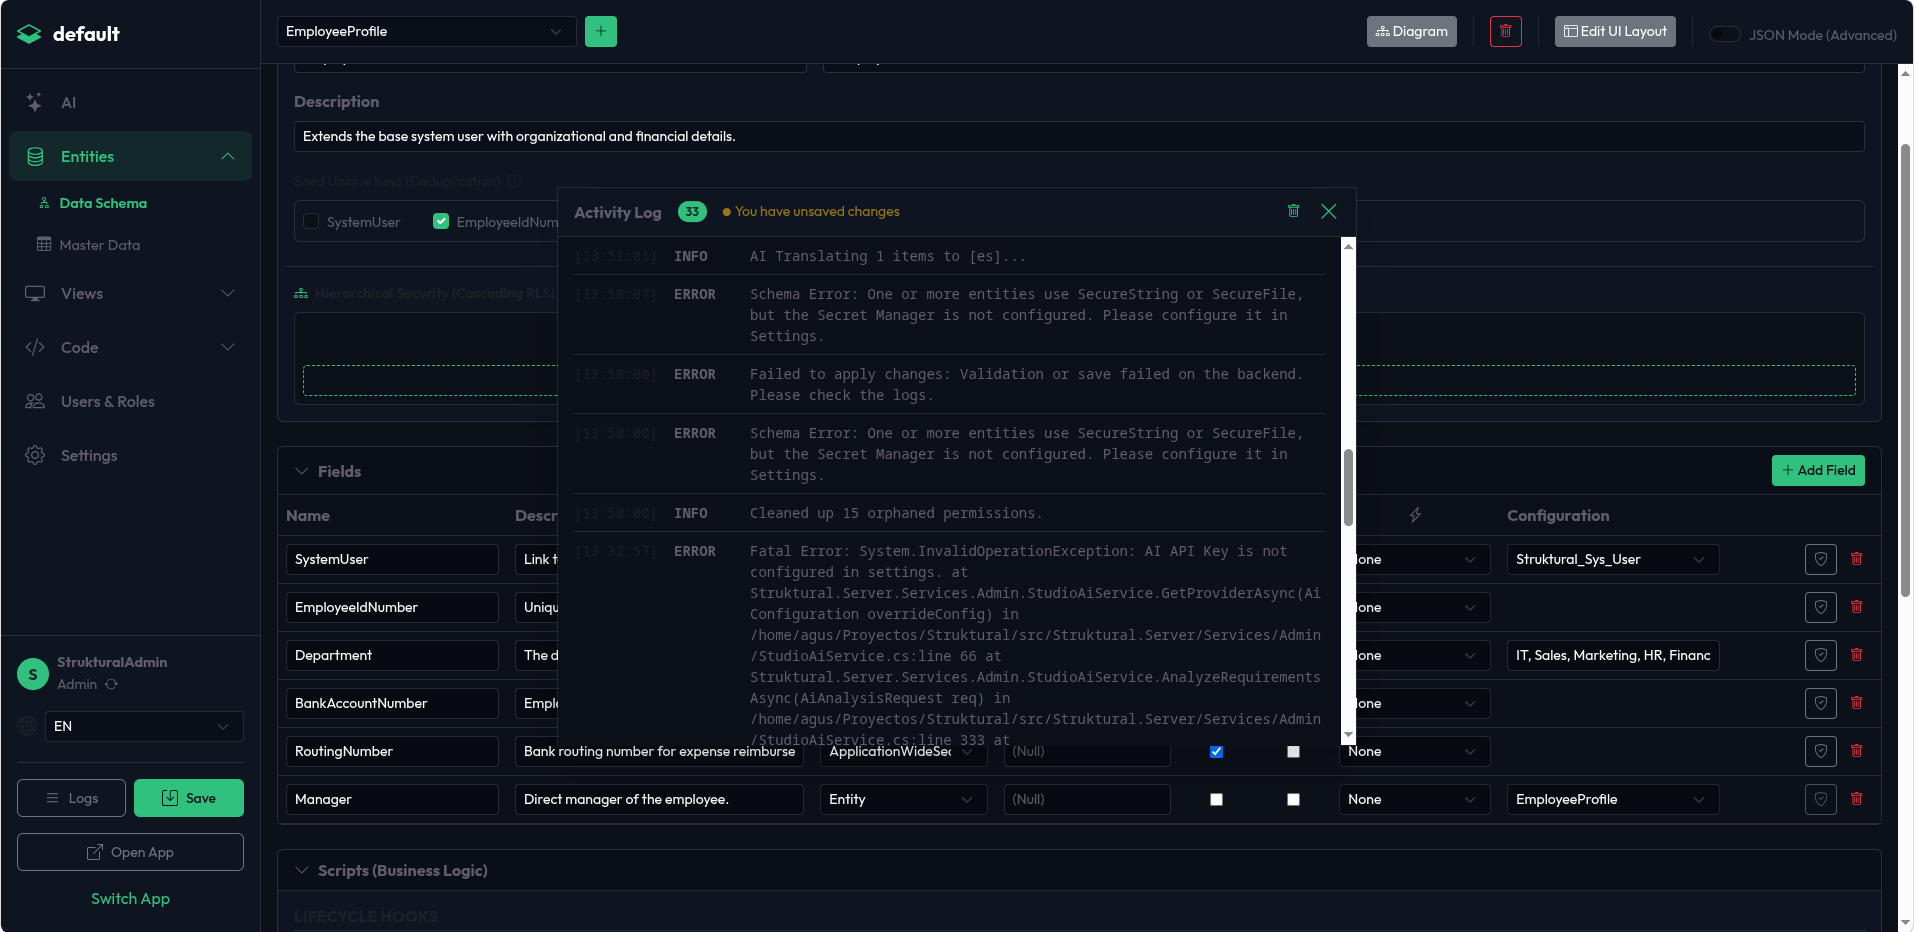Open the EN language dropdown
This screenshot has width=1917, height=932.
[144, 726]
